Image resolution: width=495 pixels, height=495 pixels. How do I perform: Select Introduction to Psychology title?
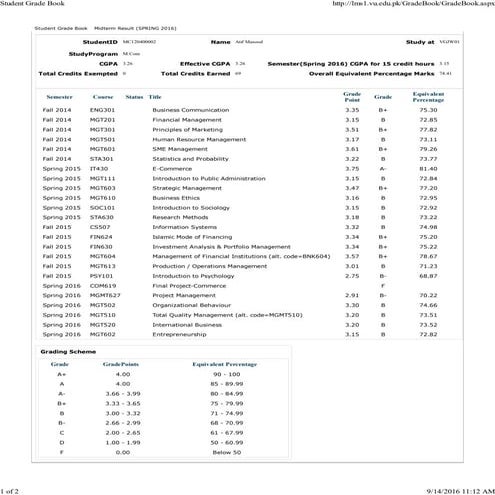[x=193, y=276]
